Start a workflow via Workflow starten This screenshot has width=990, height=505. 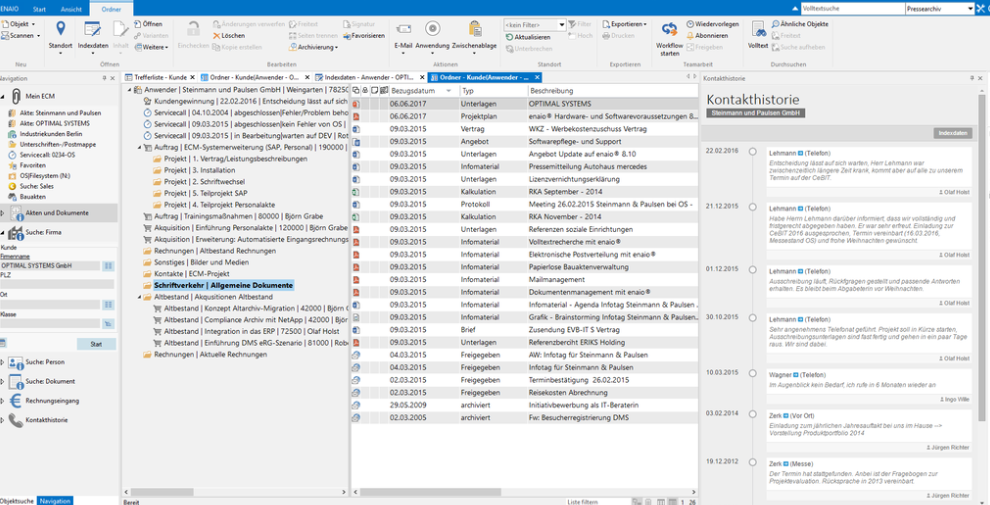pyautogui.click(x=669, y=31)
